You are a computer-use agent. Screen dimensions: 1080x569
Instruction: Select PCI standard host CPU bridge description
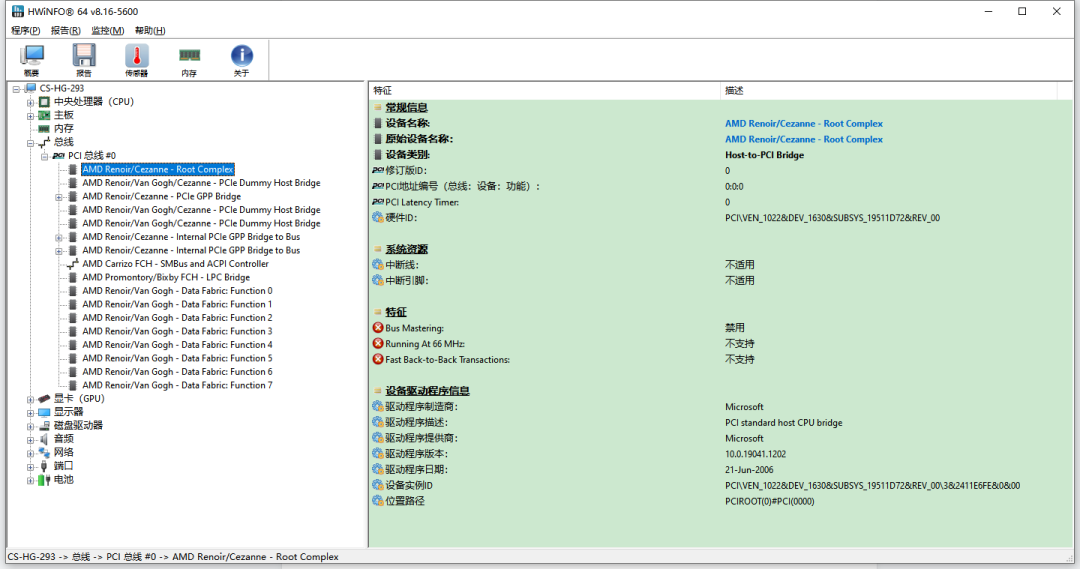[x=784, y=423]
